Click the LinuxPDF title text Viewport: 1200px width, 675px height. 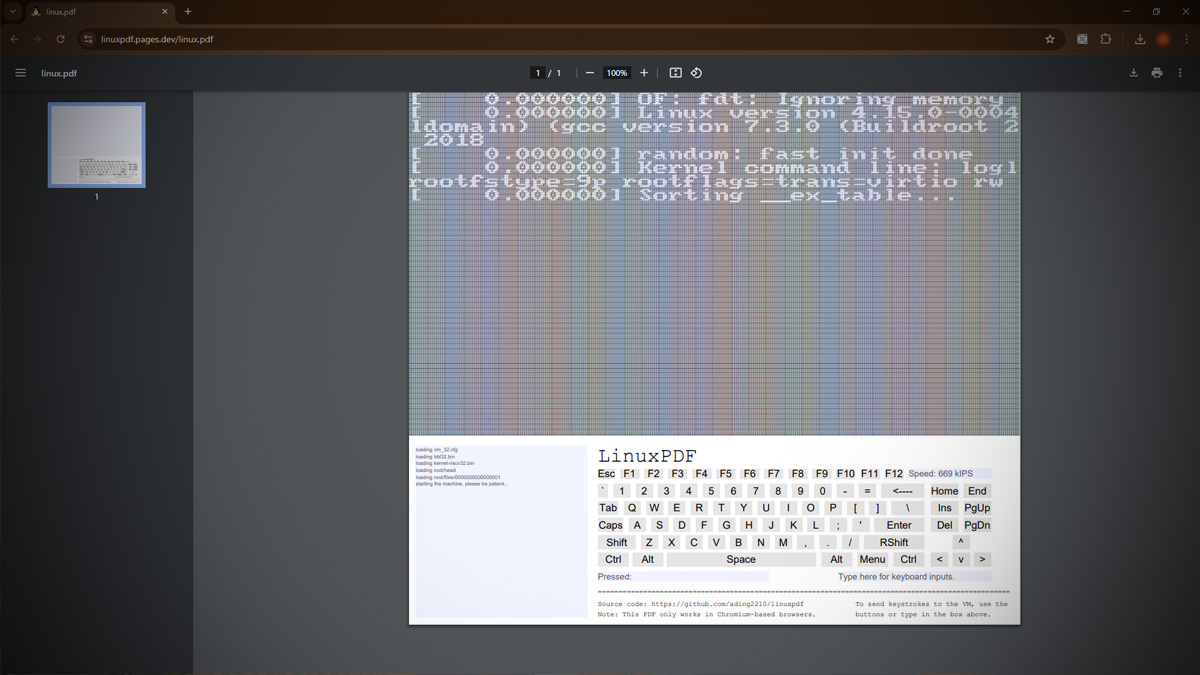click(647, 456)
